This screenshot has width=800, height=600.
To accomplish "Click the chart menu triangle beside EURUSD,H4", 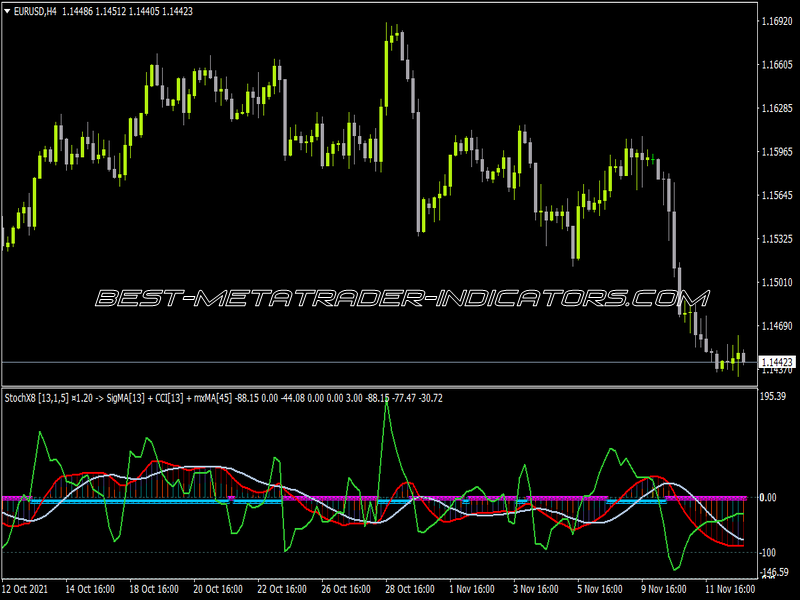I will pyautogui.click(x=7, y=11).
